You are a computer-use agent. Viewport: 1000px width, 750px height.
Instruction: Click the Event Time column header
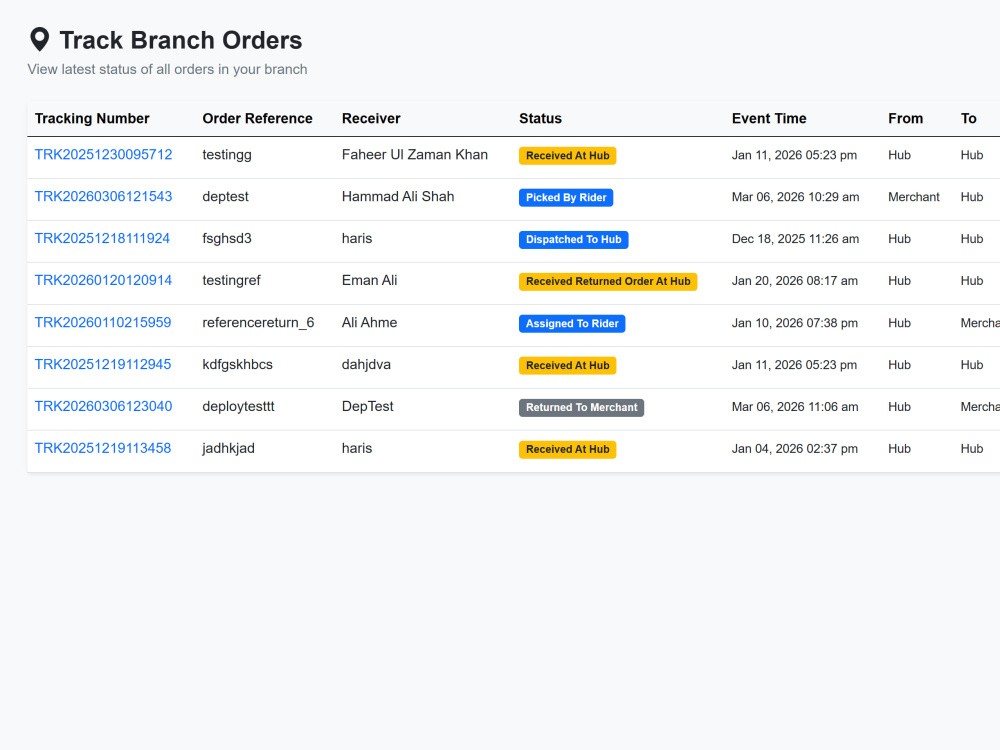pos(769,119)
